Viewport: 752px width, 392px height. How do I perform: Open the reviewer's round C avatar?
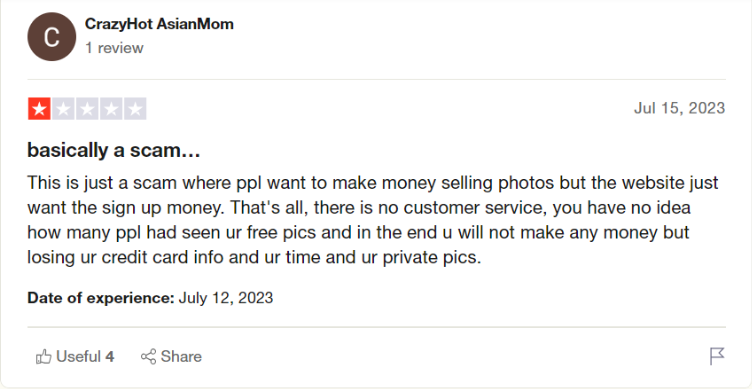(x=52, y=37)
